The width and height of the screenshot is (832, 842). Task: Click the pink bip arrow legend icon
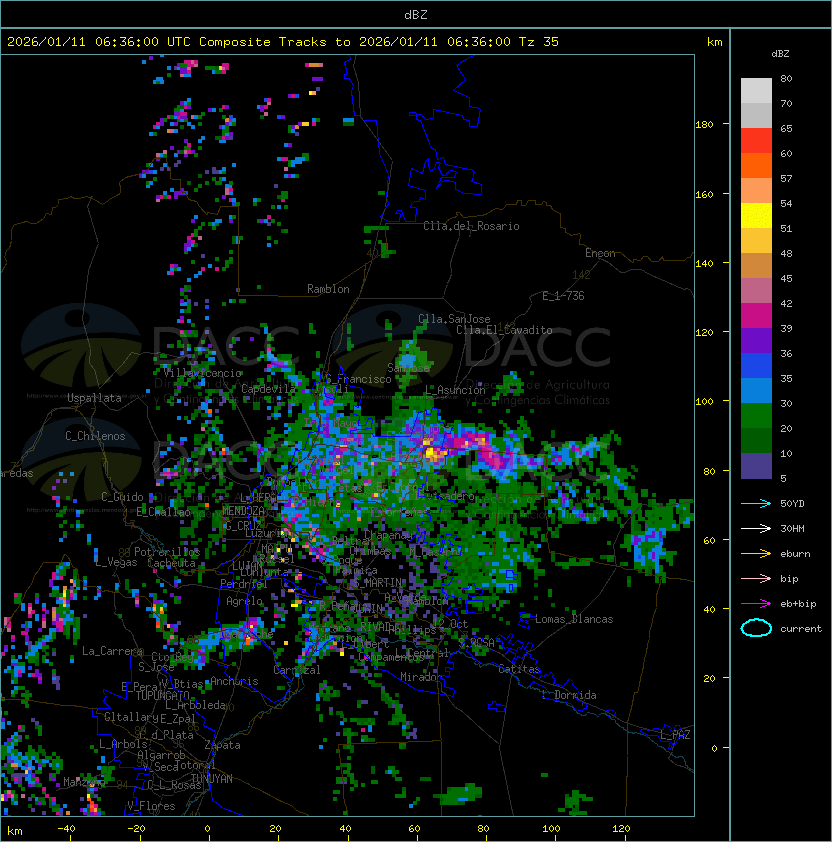click(756, 578)
